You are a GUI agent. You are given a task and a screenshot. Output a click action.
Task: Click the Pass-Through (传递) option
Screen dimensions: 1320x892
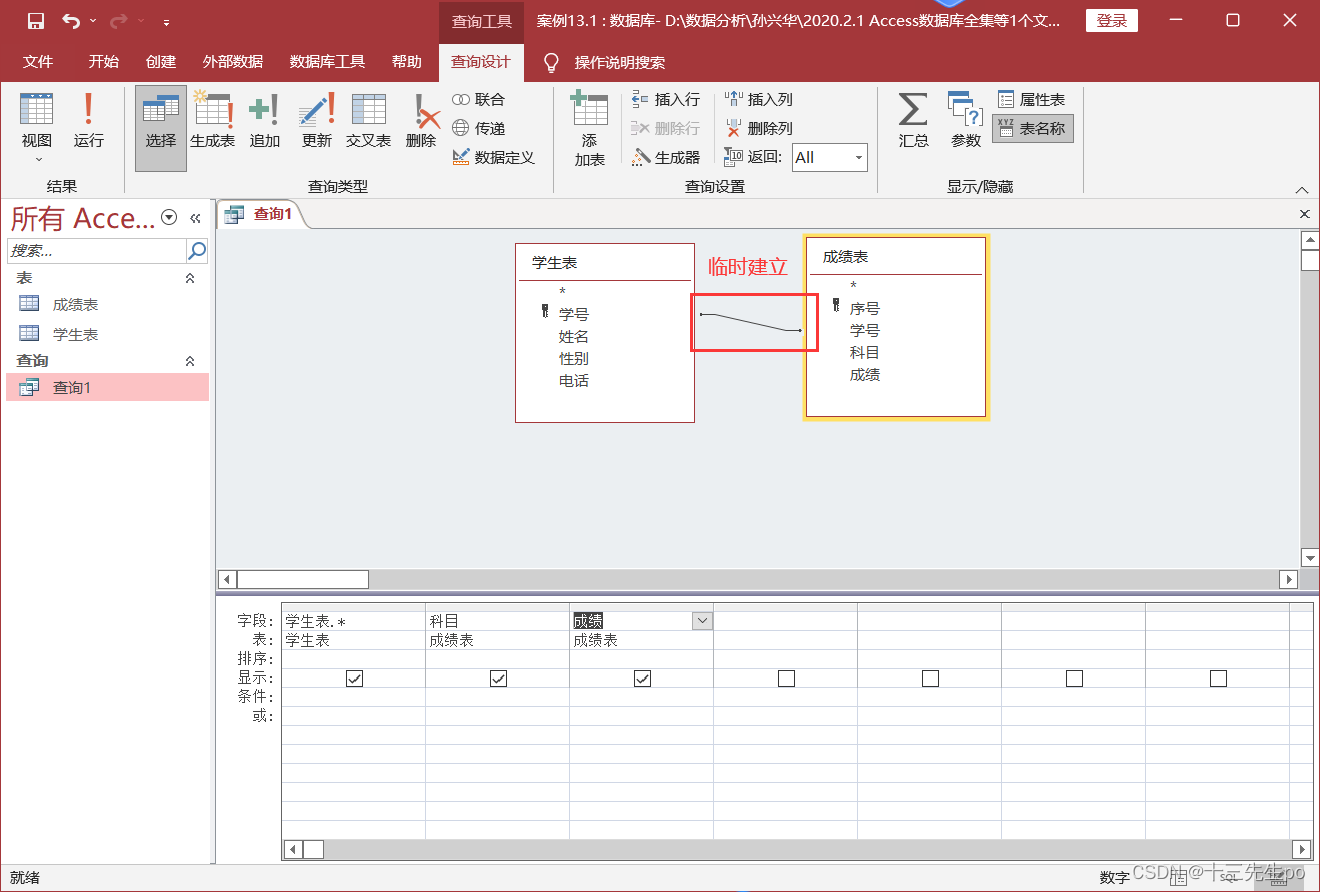point(479,128)
